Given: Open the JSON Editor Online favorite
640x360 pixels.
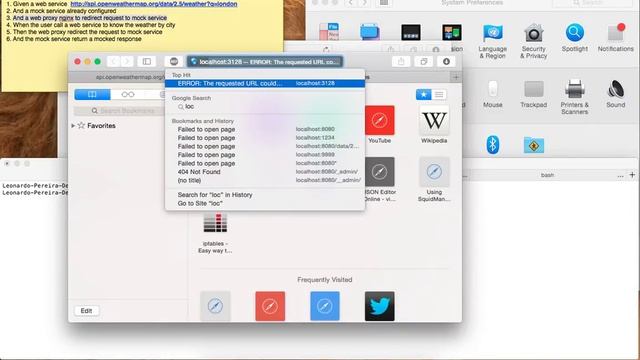Looking at the screenshot, I should click(x=379, y=172).
